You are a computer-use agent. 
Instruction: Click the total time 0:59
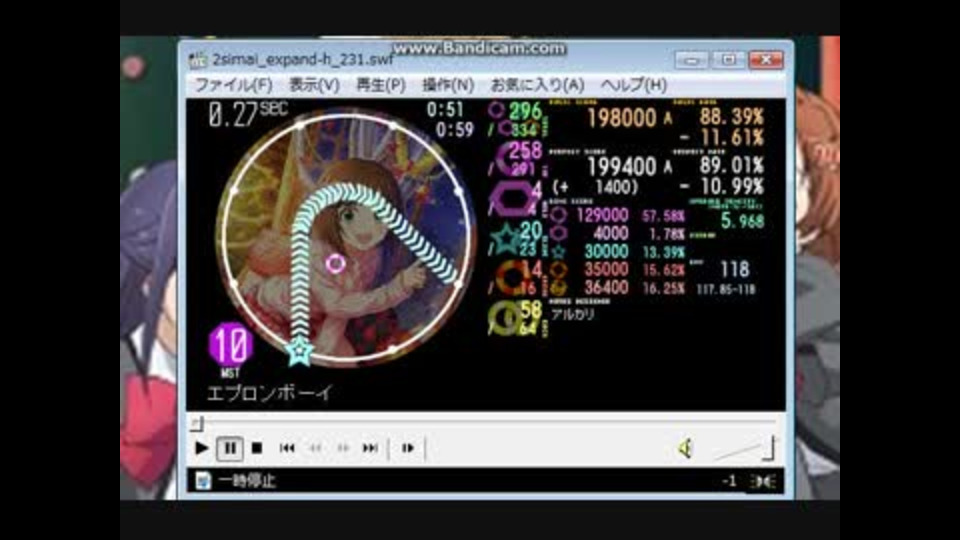click(454, 130)
